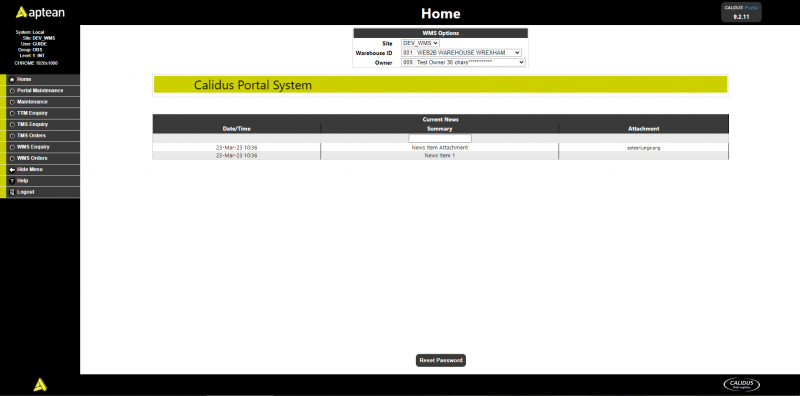The width and height of the screenshot is (800, 396).
Task: Click the Calidus Portal version badge
Action: [x=741, y=12]
